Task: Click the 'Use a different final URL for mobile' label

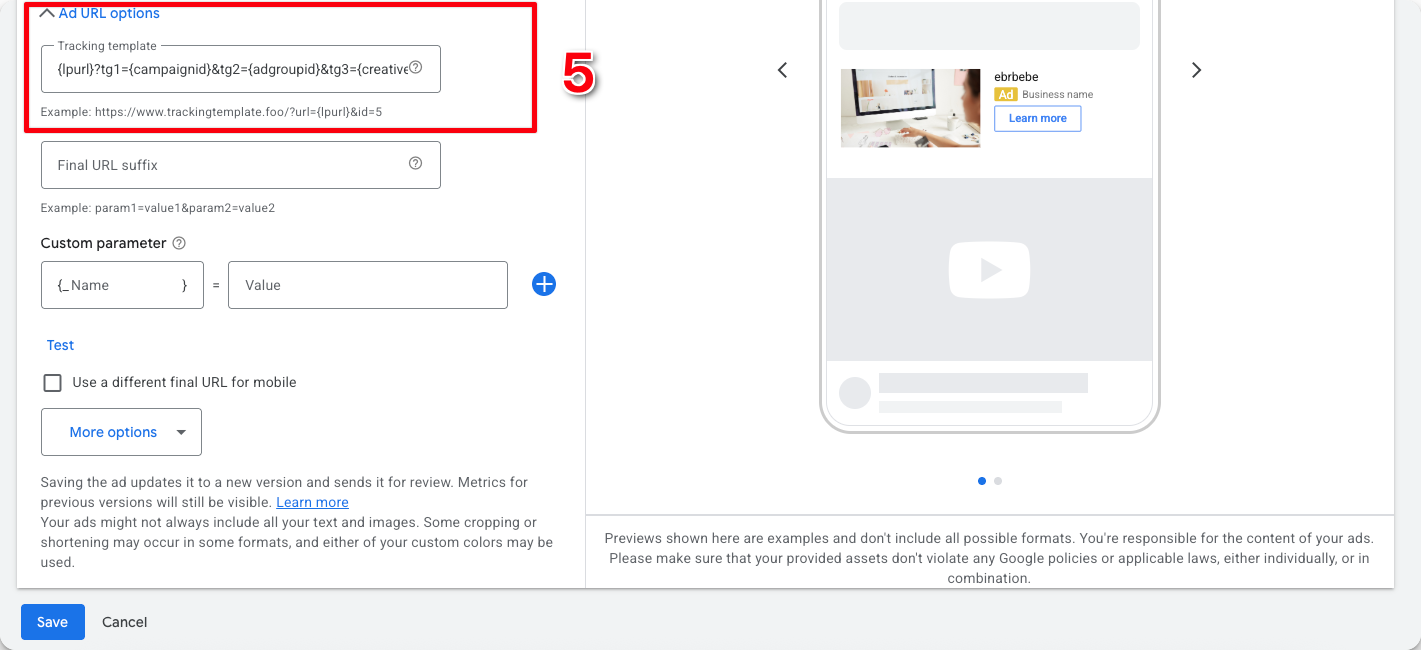Action: point(184,382)
